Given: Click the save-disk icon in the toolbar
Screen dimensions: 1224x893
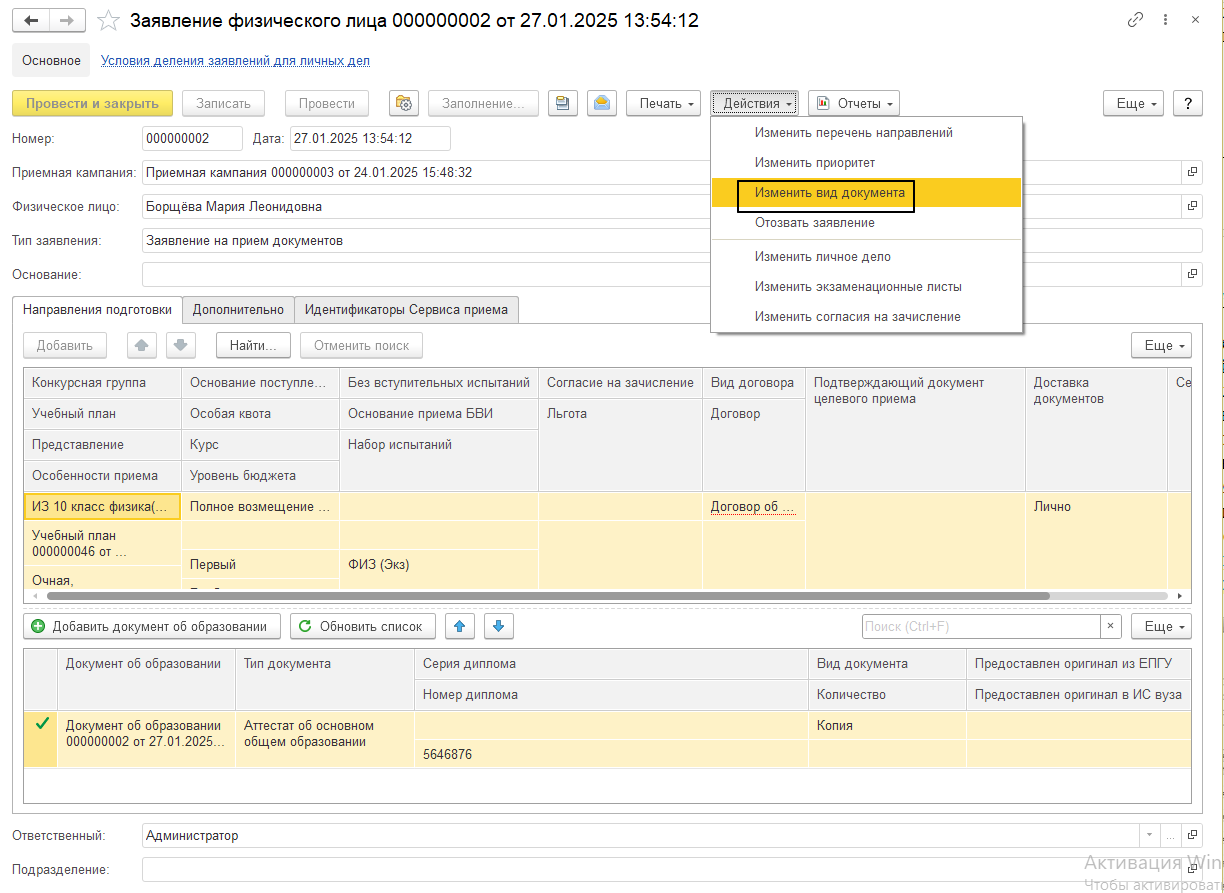Looking at the screenshot, I should pos(564,103).
